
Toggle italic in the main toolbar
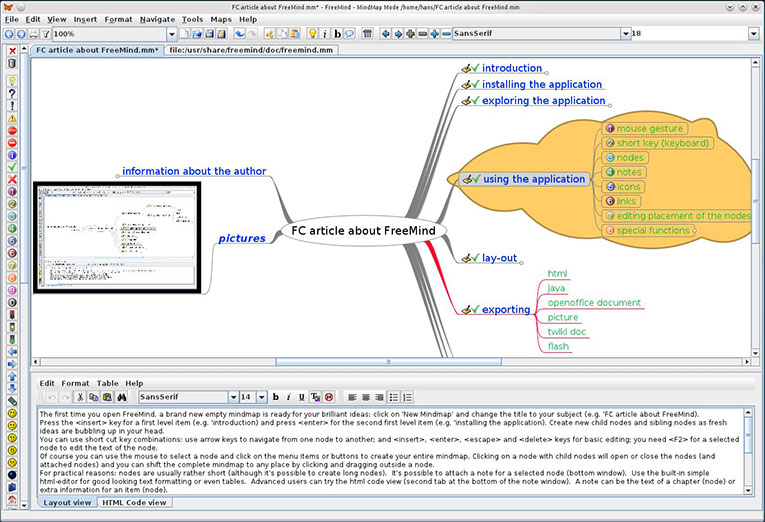coord(325,34)
